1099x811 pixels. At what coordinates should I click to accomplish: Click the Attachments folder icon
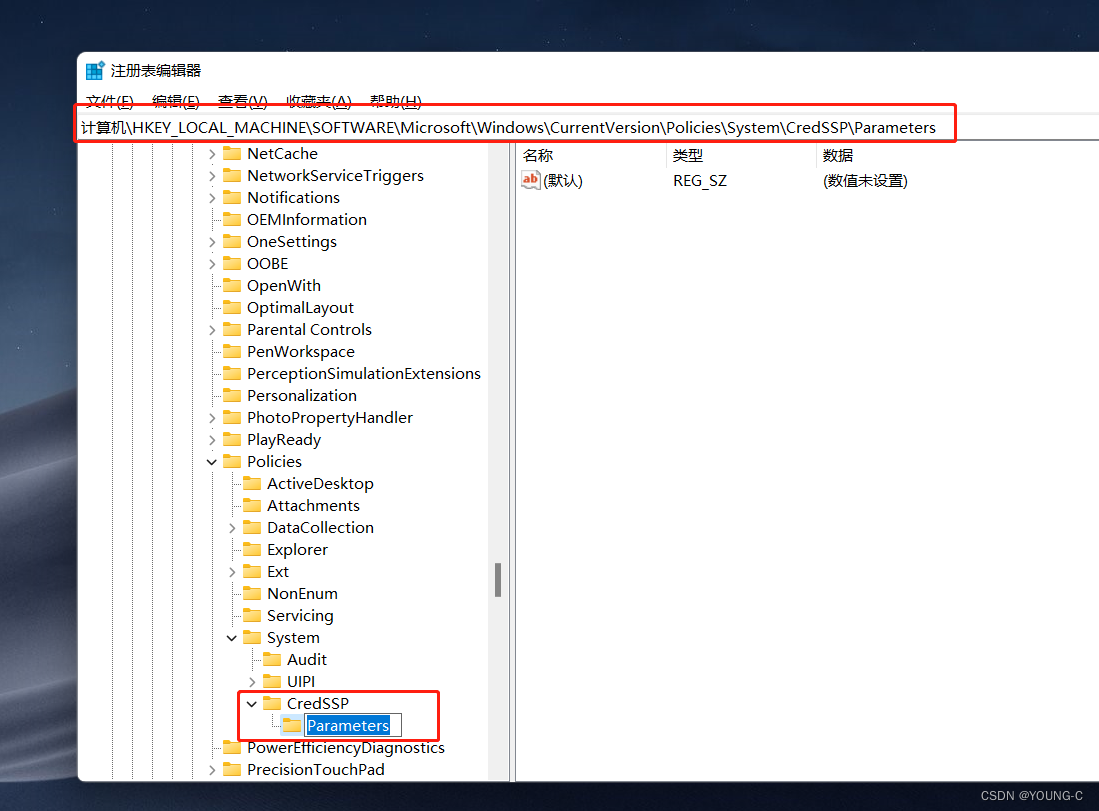(x=252, y=505)
